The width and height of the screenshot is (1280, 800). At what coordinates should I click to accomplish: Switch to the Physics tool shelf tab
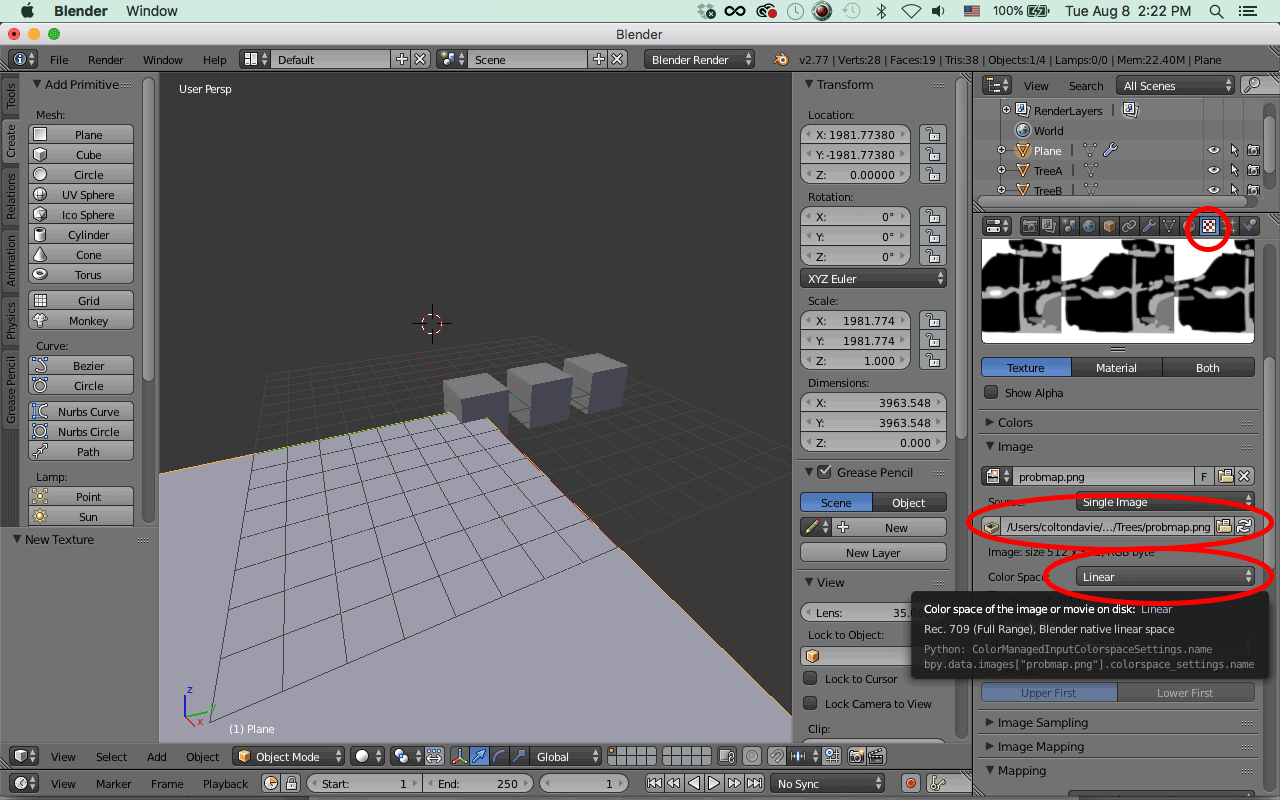(x=11, y=321)
